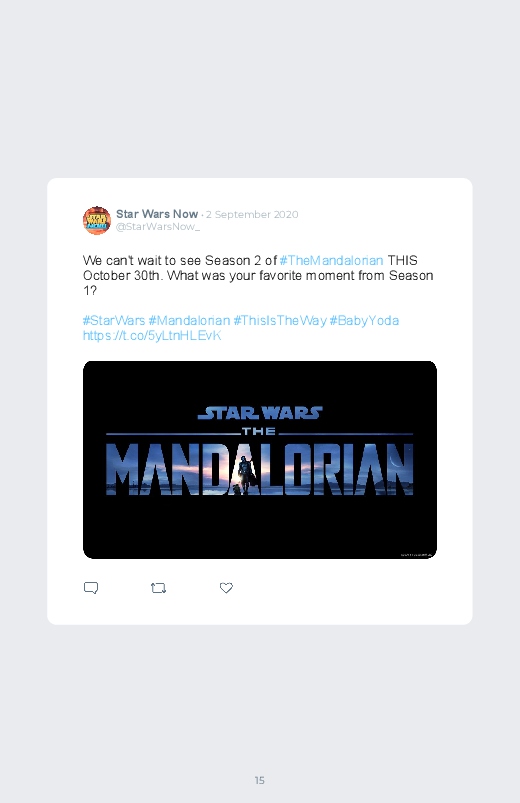Click the reply speech bubble icon
520x803 pixels.
[x=91, y=587]
